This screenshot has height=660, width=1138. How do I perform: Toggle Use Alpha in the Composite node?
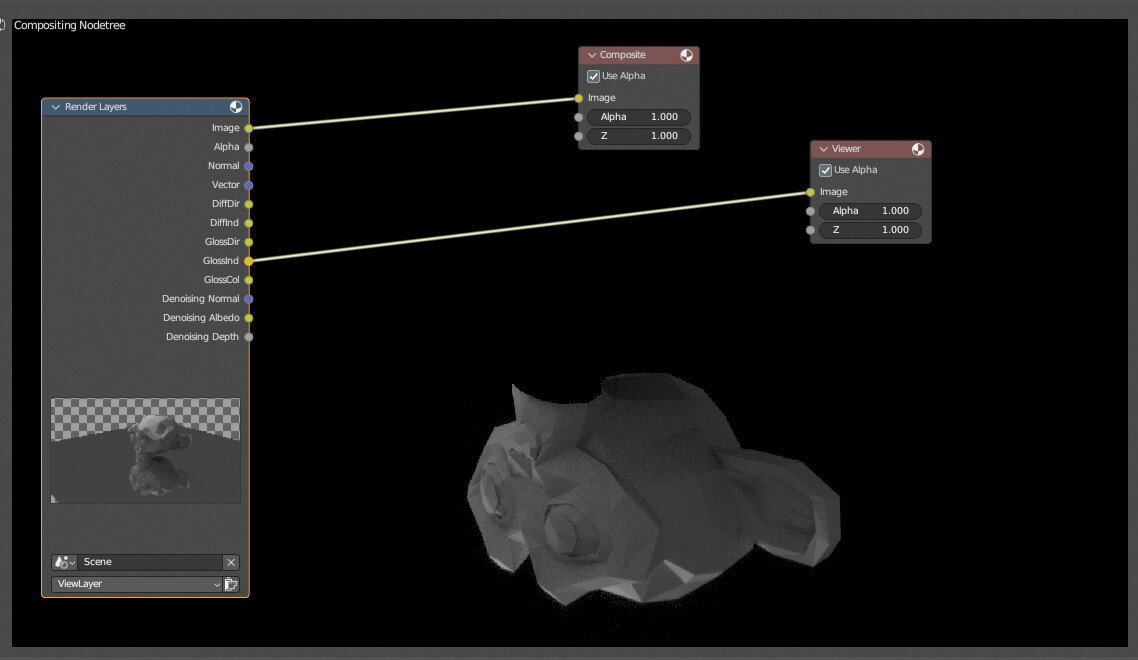[x=593, y=76]
